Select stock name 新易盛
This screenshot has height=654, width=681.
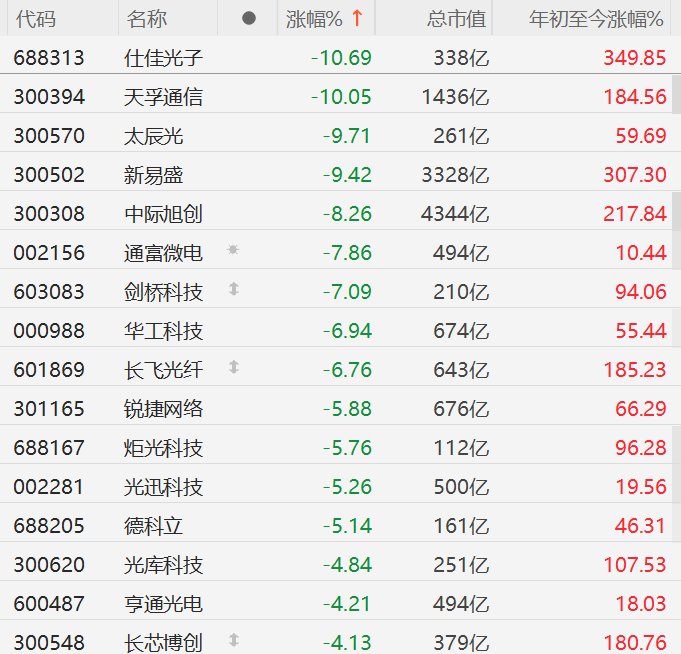click(x=153, y=175)
